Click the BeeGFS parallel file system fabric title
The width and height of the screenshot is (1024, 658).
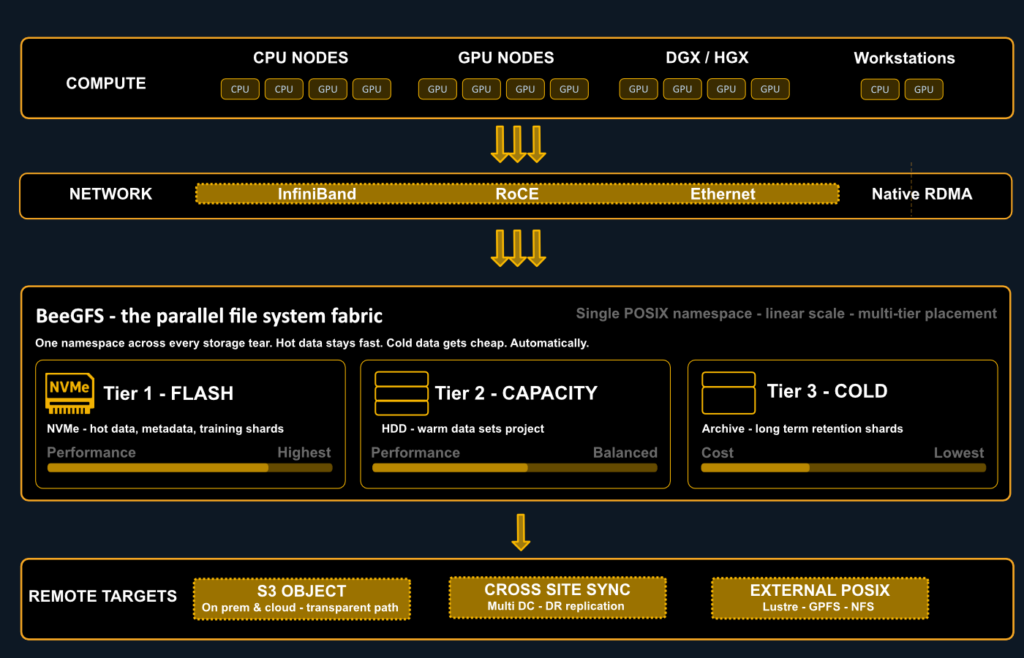(x=209, y=316)
